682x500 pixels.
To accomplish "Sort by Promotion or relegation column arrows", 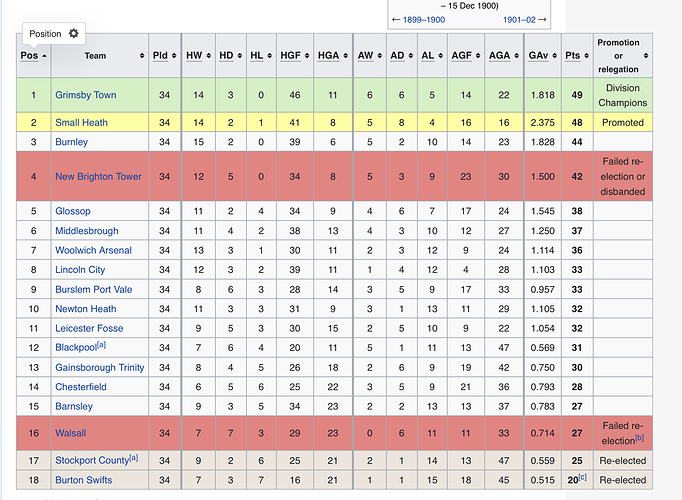I will click(646, 56).
